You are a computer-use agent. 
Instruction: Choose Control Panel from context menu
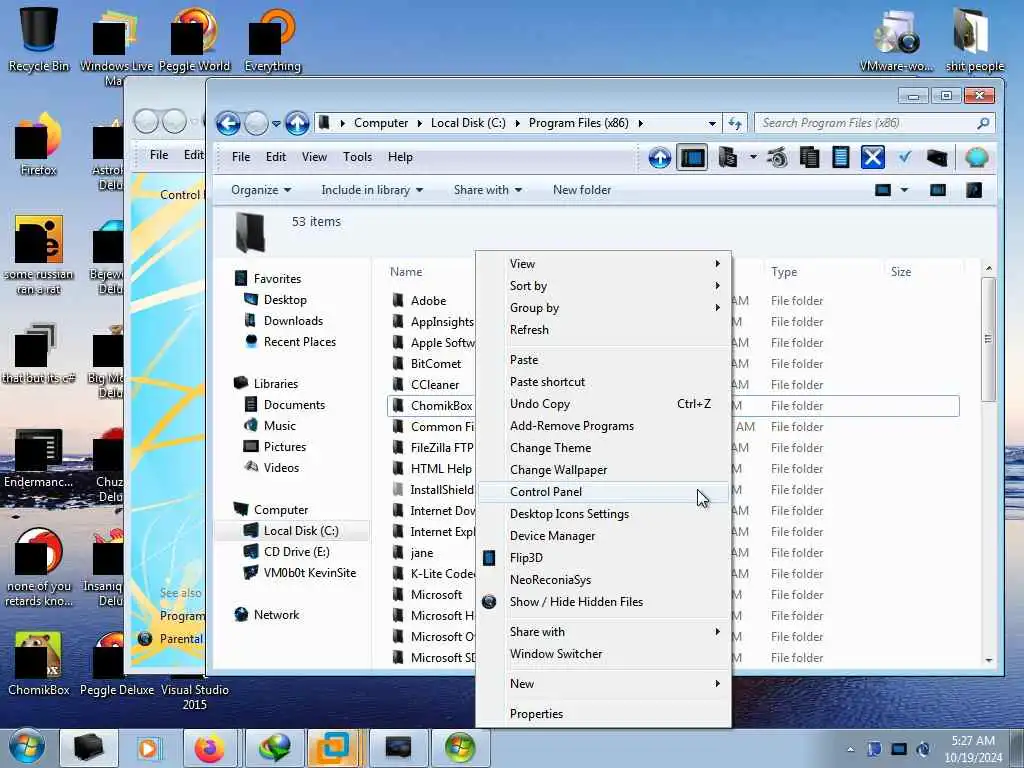(604, 492)
